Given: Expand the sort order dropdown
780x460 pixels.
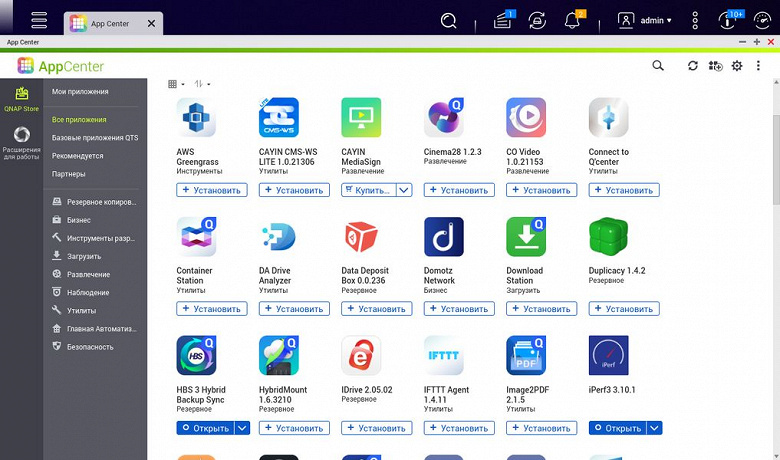Looking at the screenshot, I should (x=202, y=84).
